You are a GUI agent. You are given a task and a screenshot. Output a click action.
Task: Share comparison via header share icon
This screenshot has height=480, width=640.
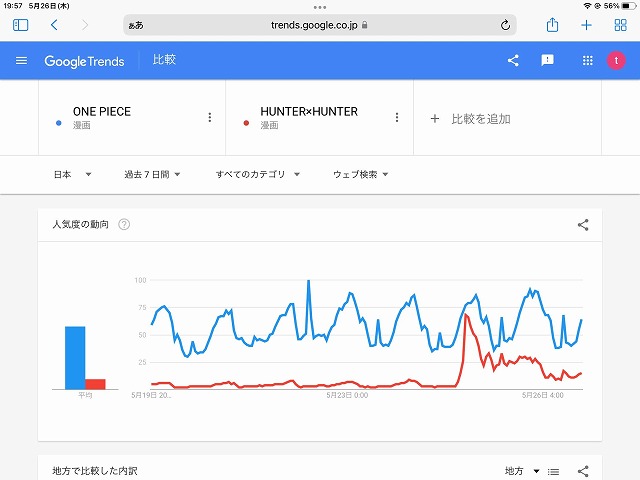[x=513, y=60]
